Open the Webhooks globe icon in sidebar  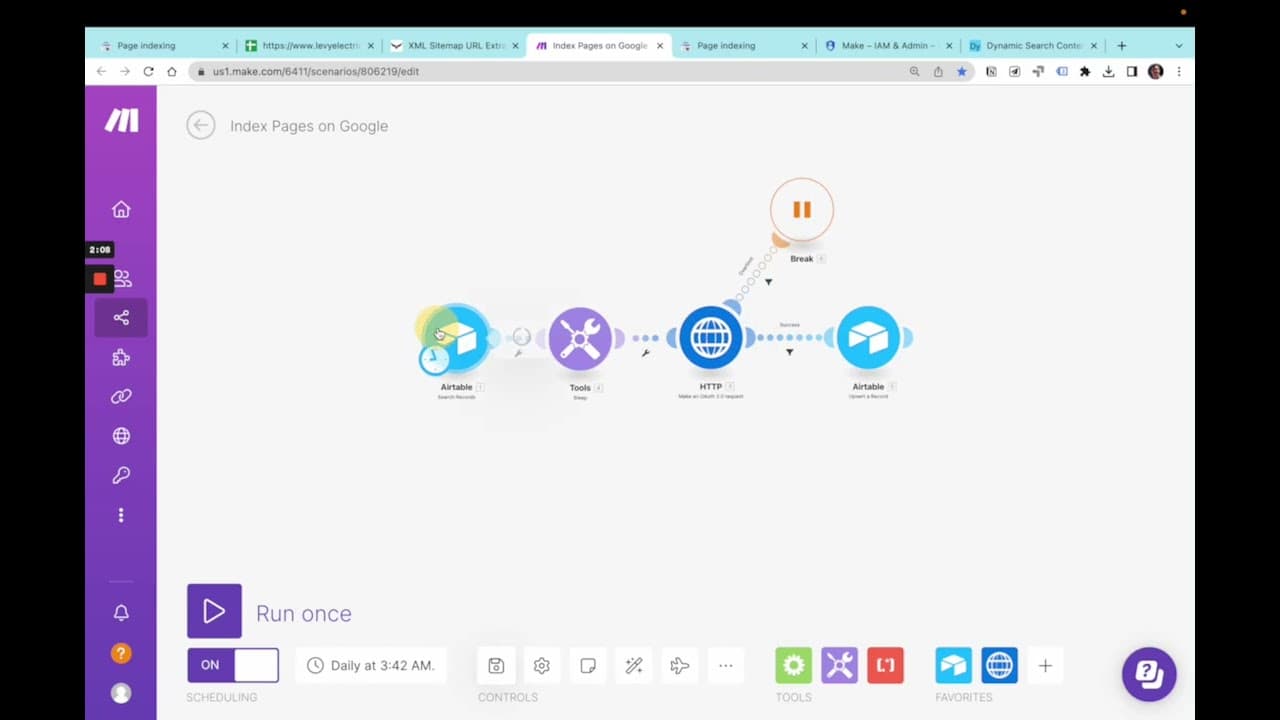(x=121, y=435)
